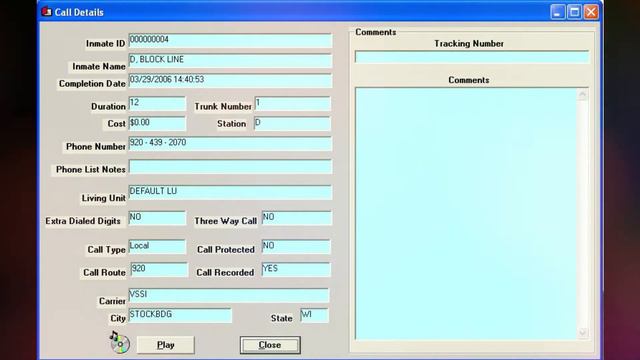
Task: Click the Tracking Number input field
Action: click(x=472, y=57)
